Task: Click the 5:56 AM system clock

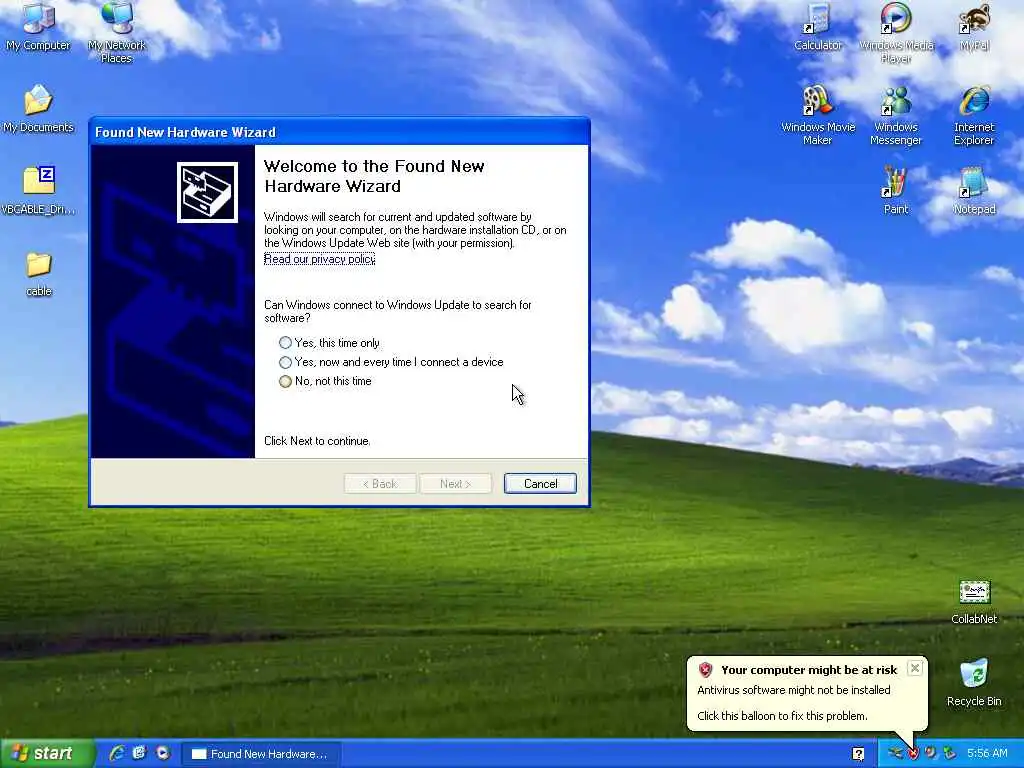Action: pos(987,754)
